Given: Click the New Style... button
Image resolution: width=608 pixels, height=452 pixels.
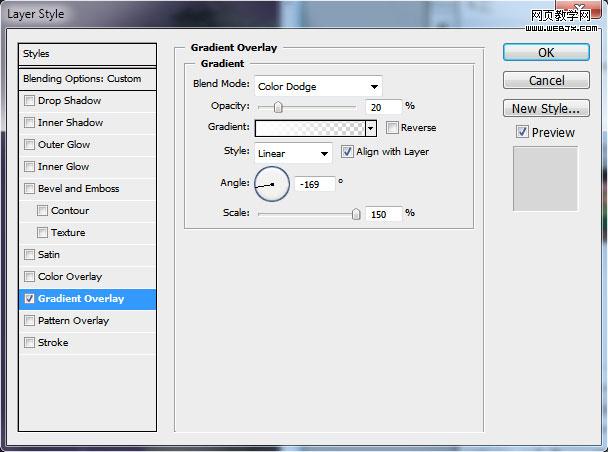Looking at the screenshot, I should 546,108.
